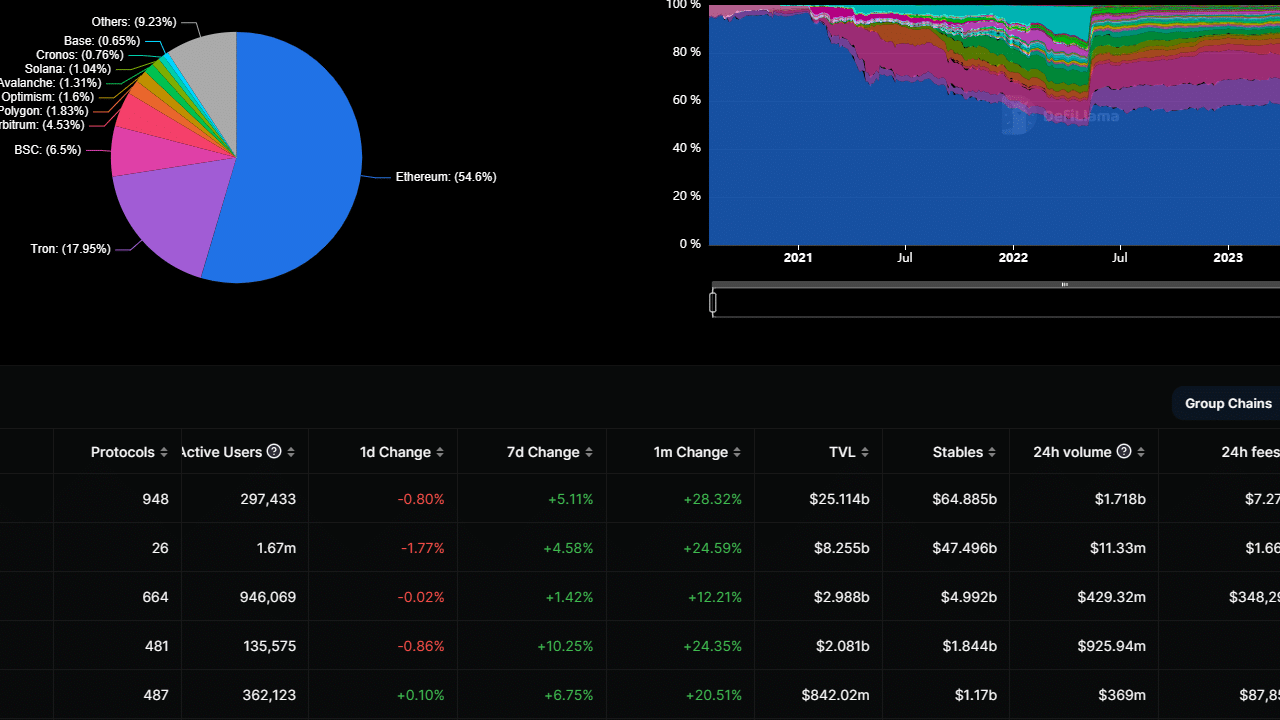Select the 1.67m active users cell
The height and width of the screenshot is (720, 1280).
click(x=276, y=548)
